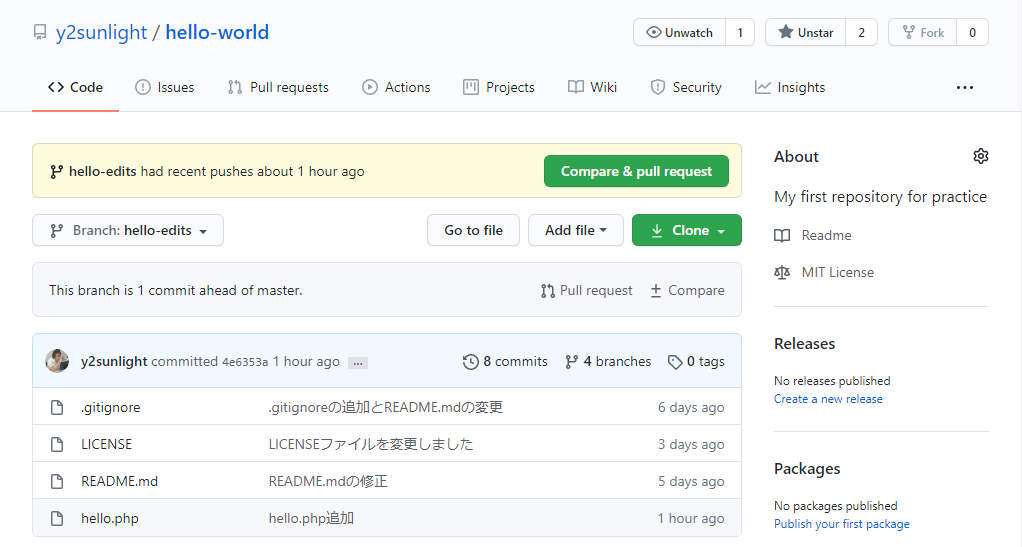Click the MIT License link
Image resolution: width=1022 pixels, height=547 pixels.
(837, 272)
